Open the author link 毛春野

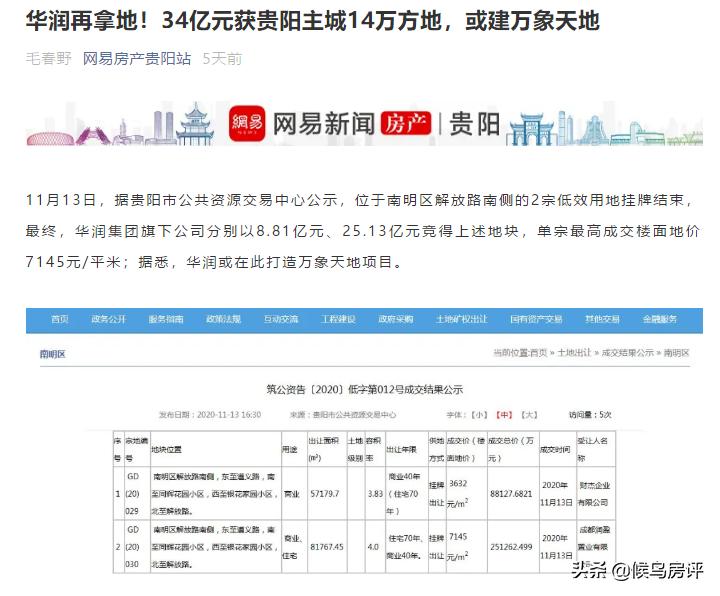point(49,59)
